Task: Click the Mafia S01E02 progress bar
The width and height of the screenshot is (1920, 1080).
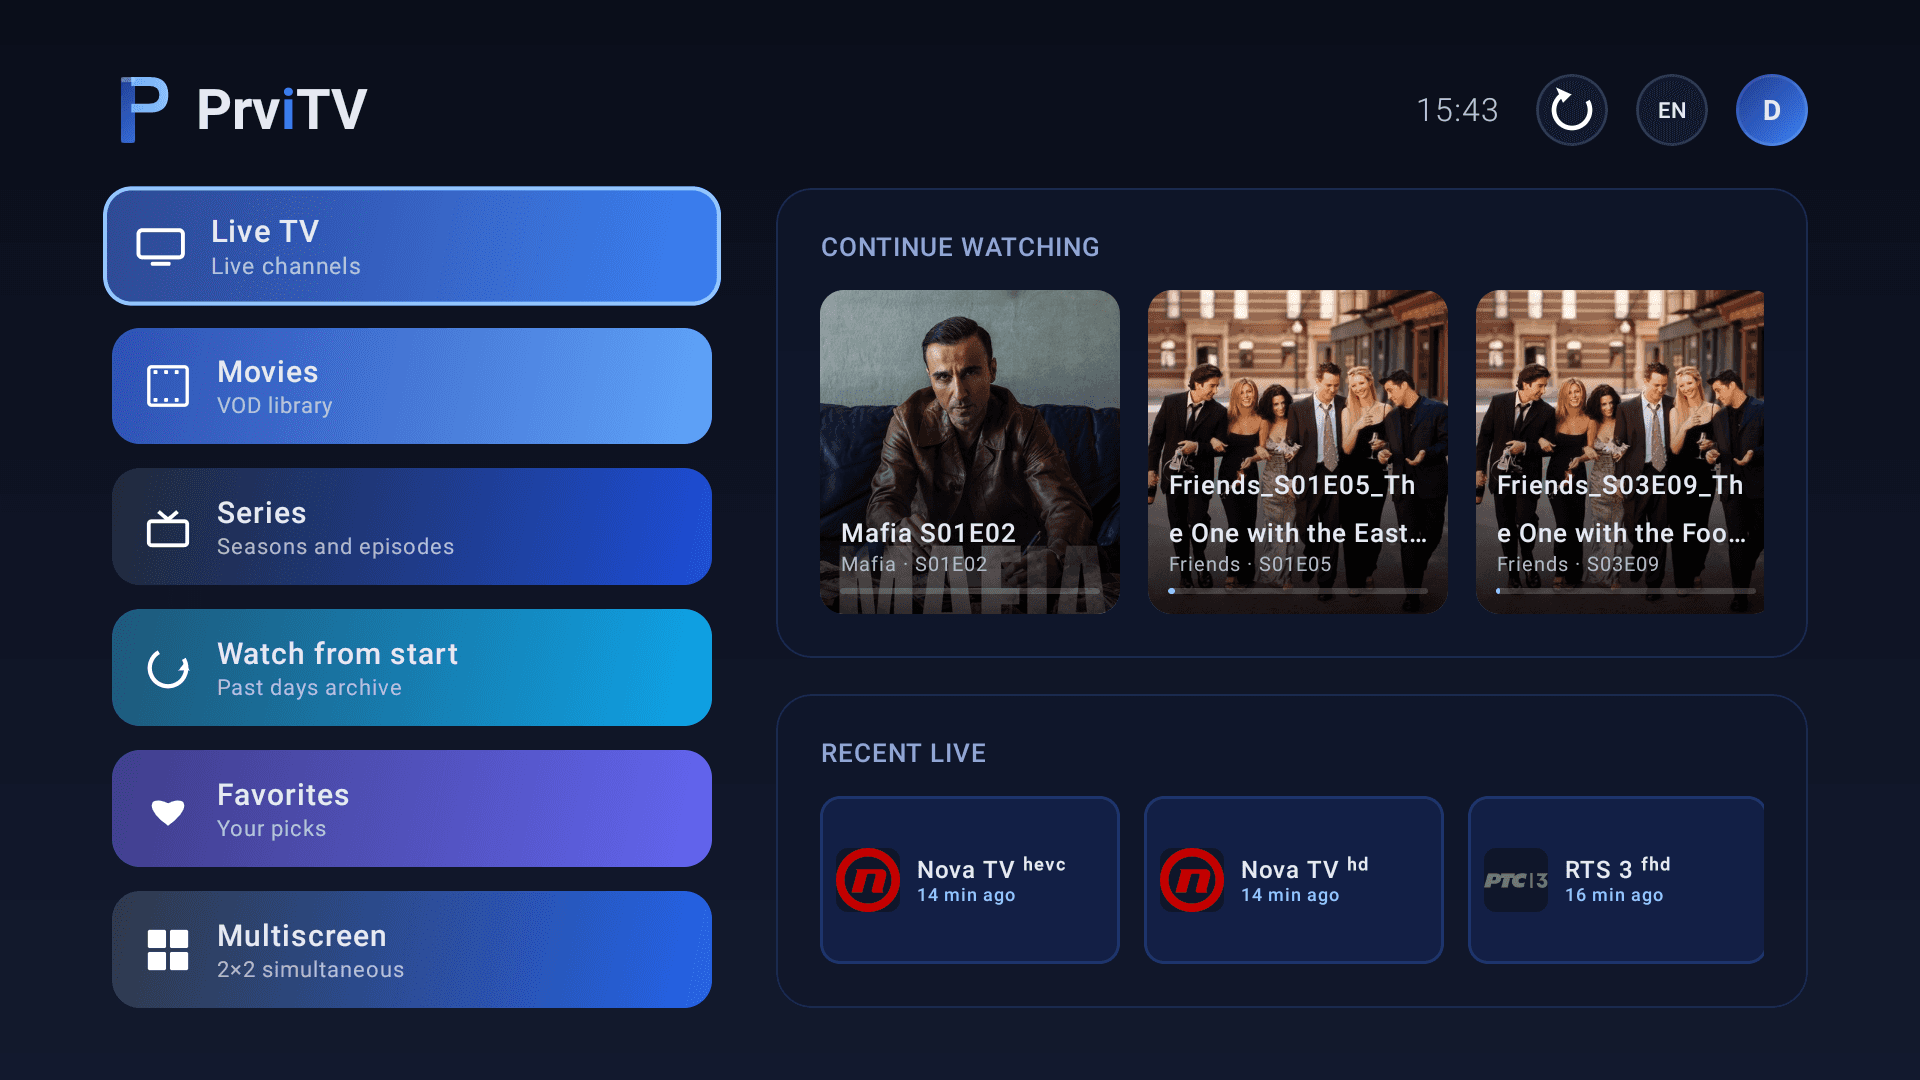Action: [970, 591]
